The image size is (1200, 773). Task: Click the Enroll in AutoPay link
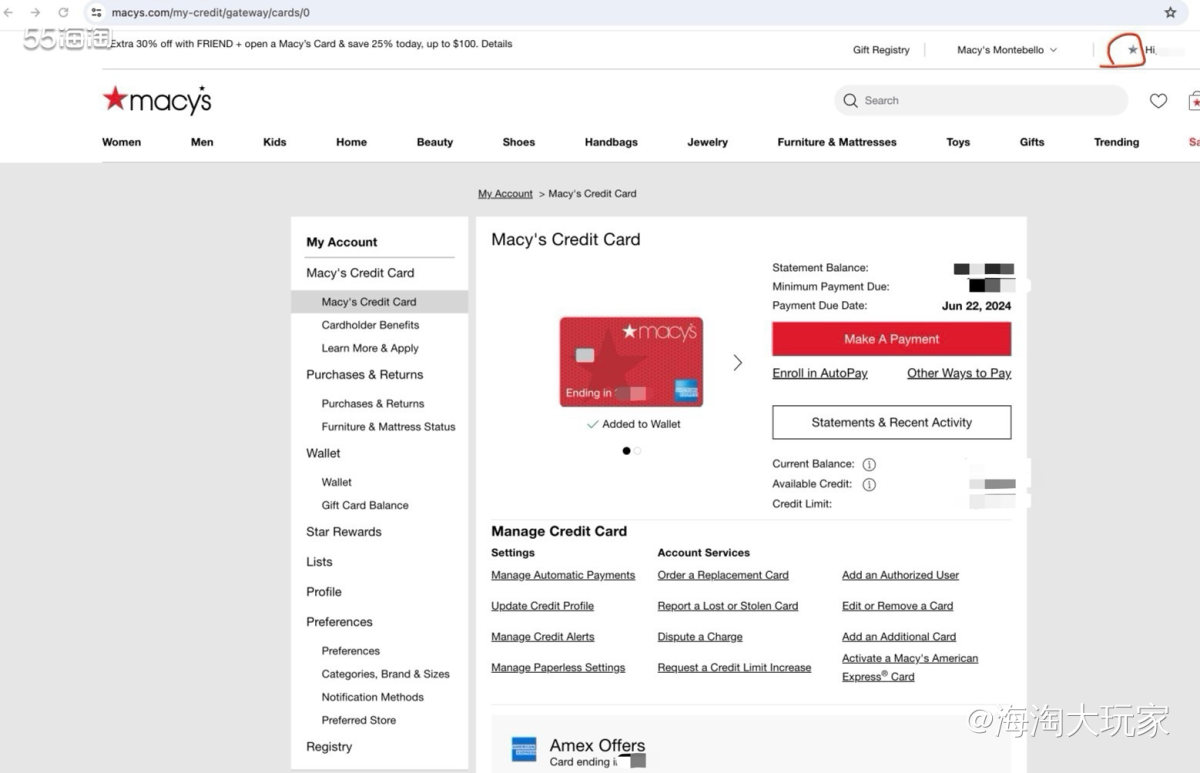(x=820, y=373)
